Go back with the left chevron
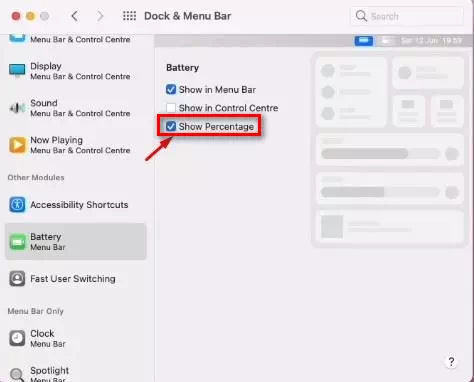This screenshot has width=474, height=382. (x=75, y=16)
